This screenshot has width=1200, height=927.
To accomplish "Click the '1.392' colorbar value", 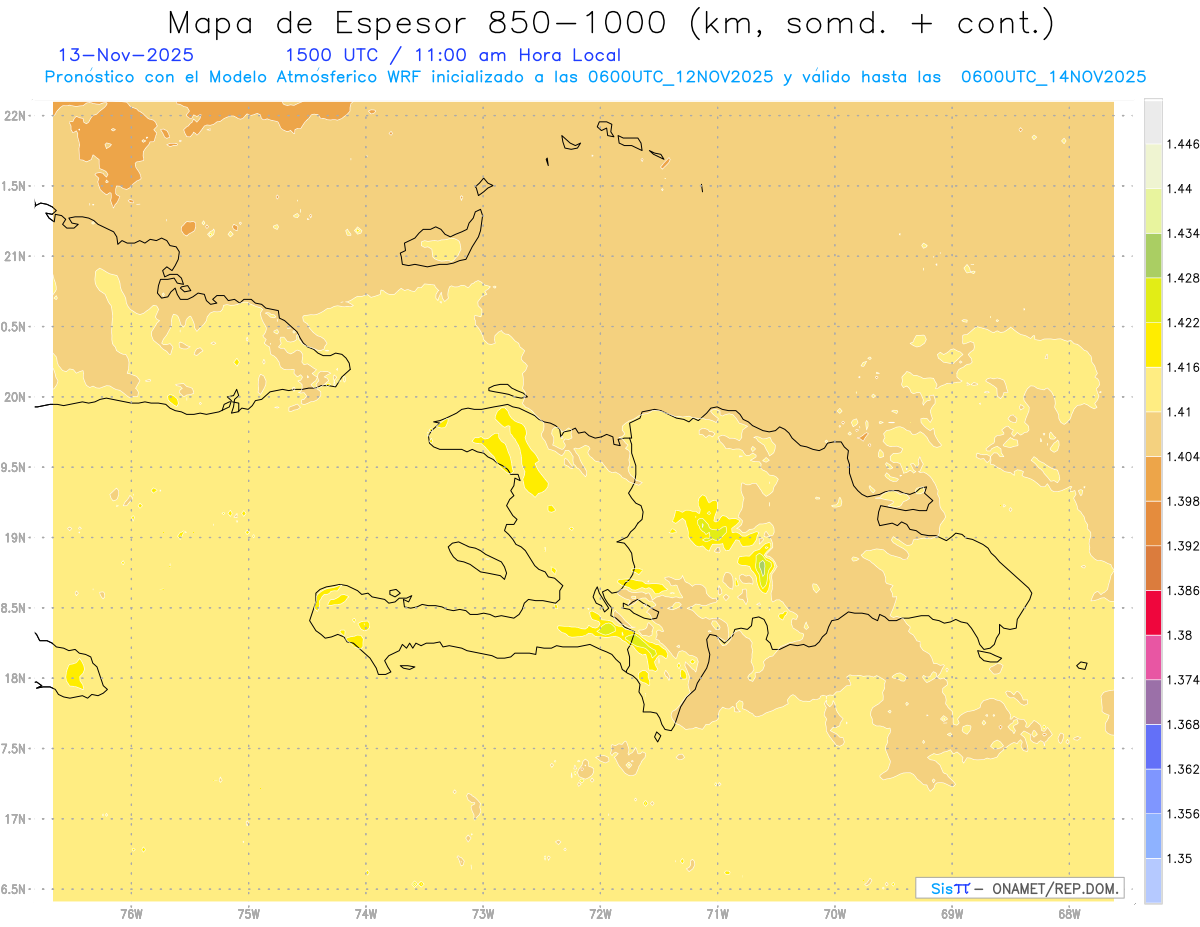I will (x=1183, y=546).
